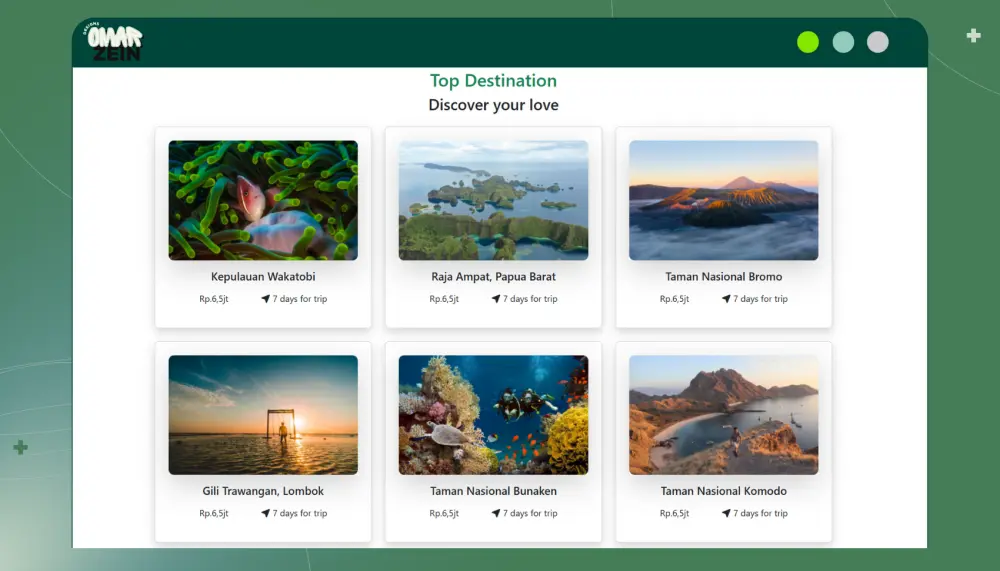This screenshot has width=1000, height=571.
Task: Click the Rp.6,5jt price on Bromo card
Action: pyautogui.click(x=674, y=299)
